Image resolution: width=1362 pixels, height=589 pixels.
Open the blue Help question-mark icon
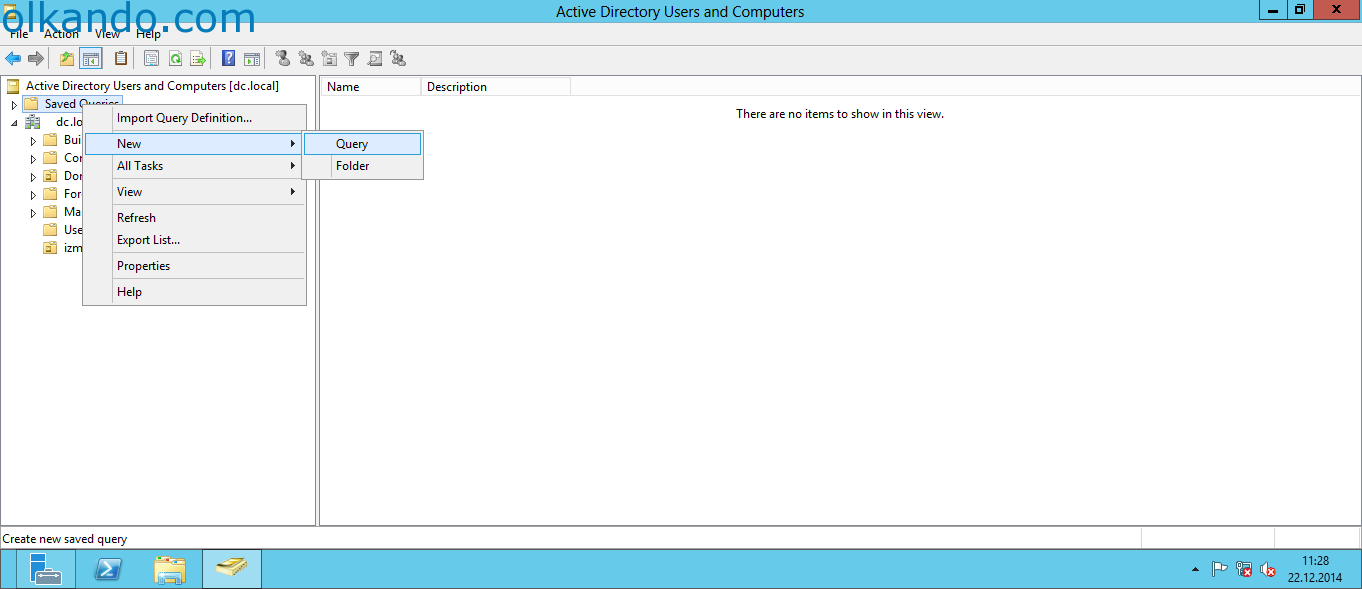tap(228, 59)
